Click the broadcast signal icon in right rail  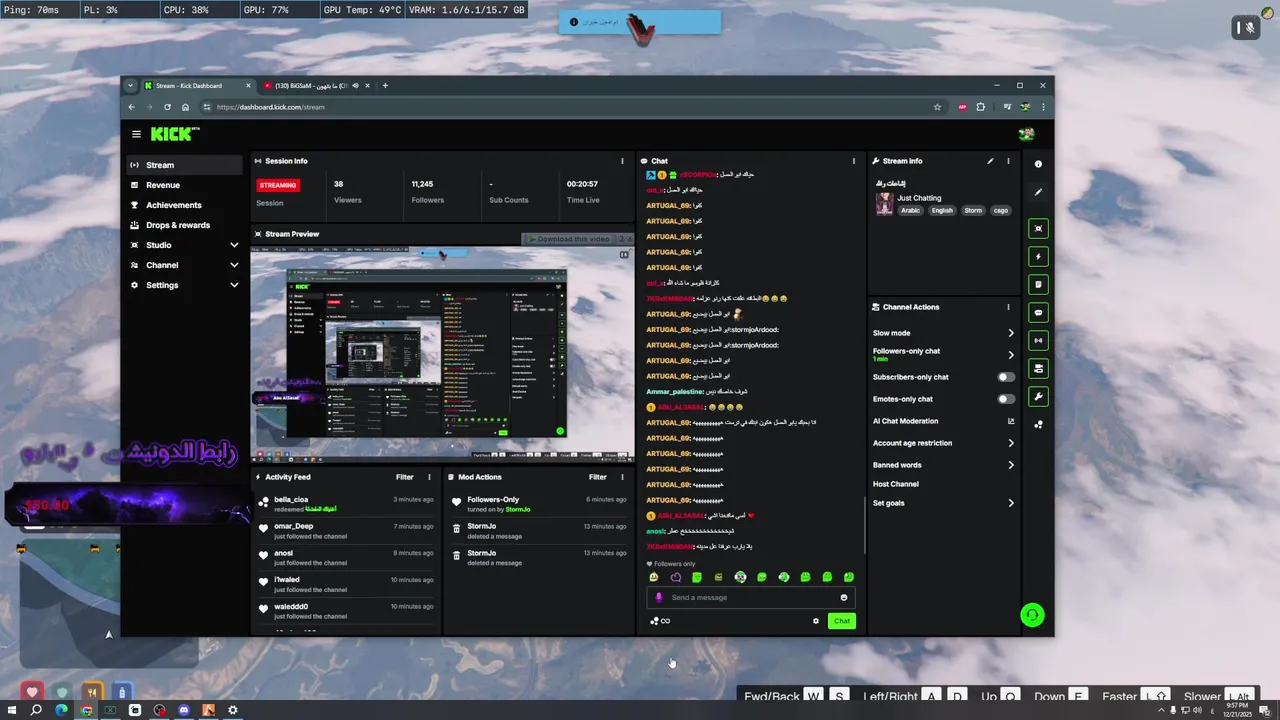coord(1038,341)
